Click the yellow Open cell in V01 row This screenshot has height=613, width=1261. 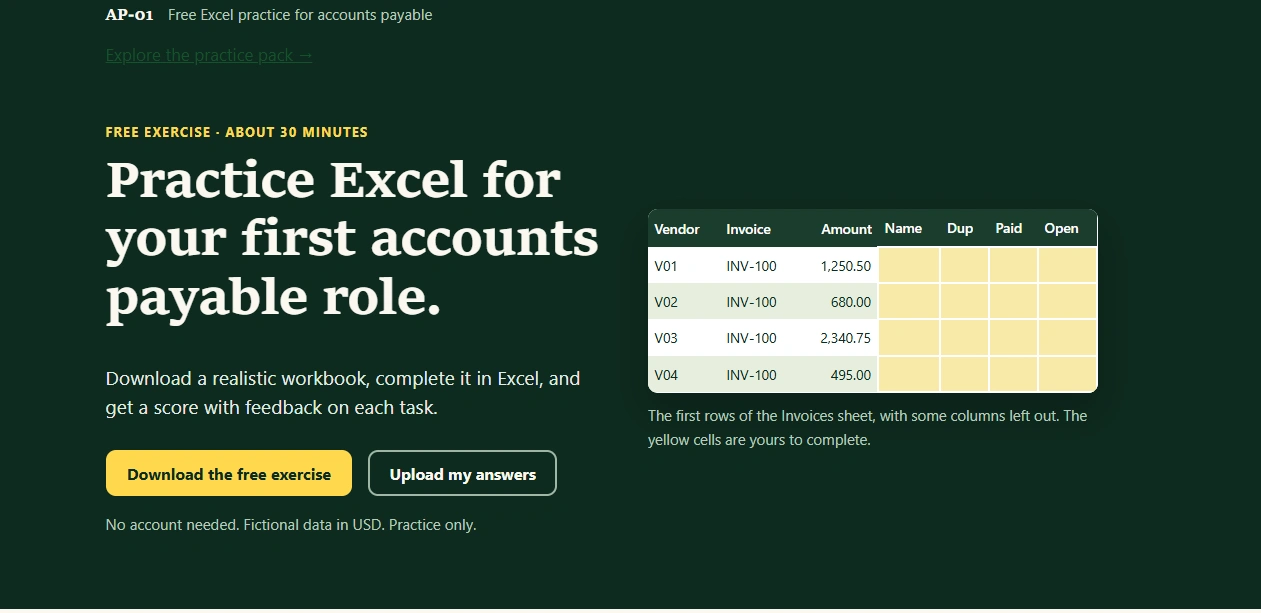[x=1068, y=265]
